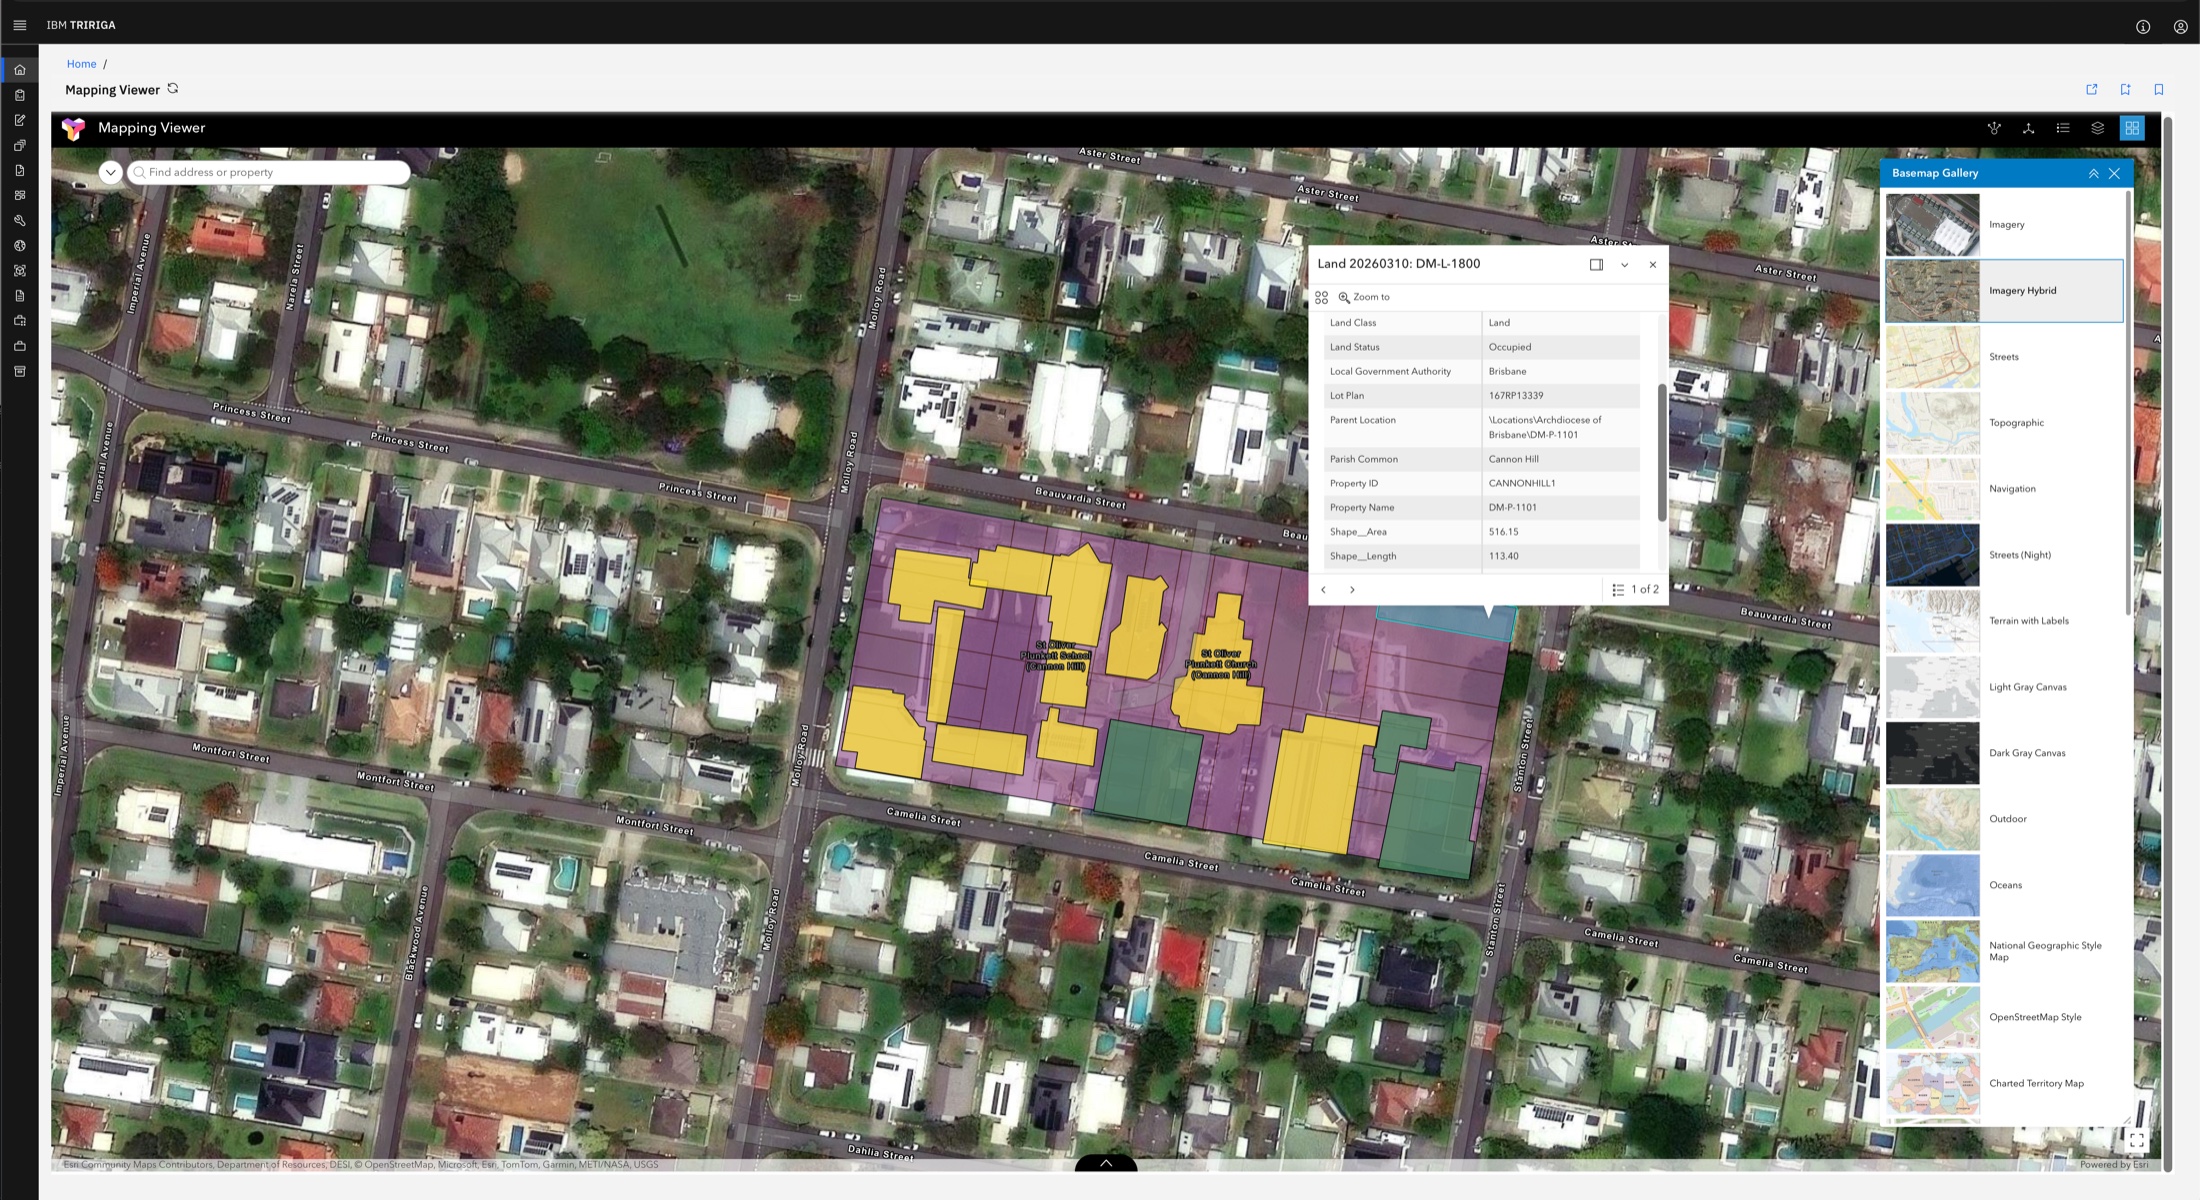Focus the Find address or property field
The width and height of the screenshot is (2200, 1200).
coord(268,172)
